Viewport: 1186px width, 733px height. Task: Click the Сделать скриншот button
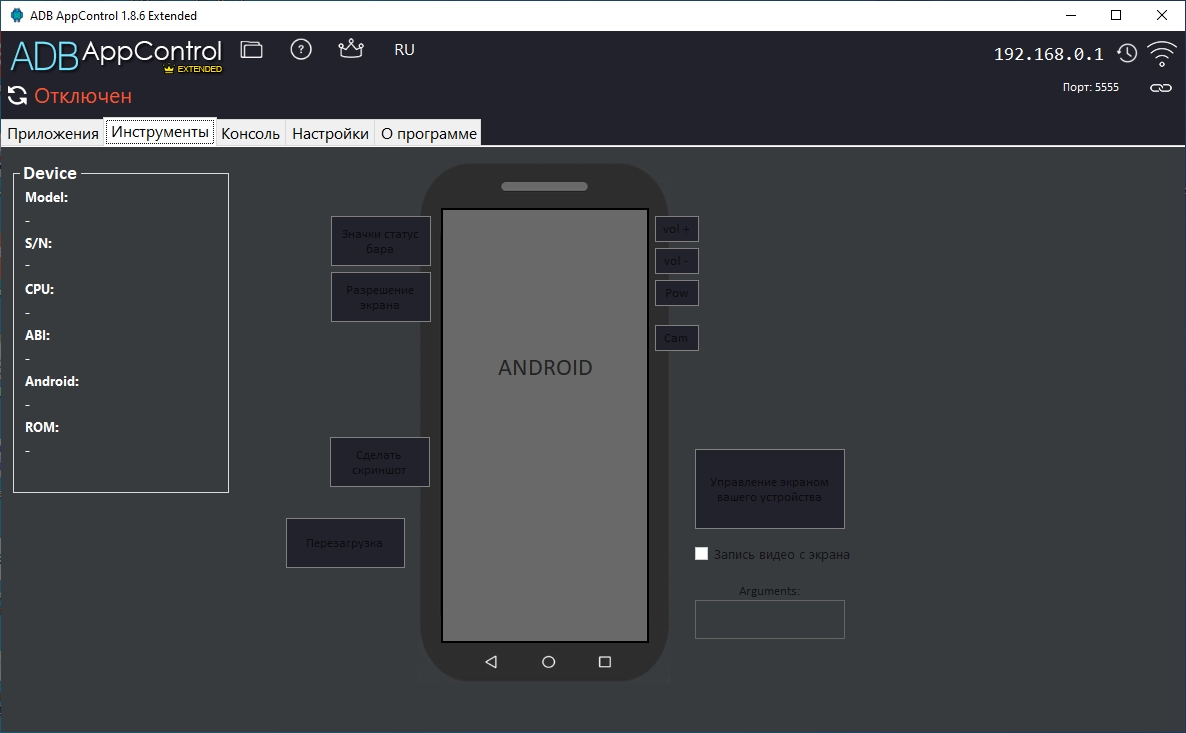[x=380, y=462]
